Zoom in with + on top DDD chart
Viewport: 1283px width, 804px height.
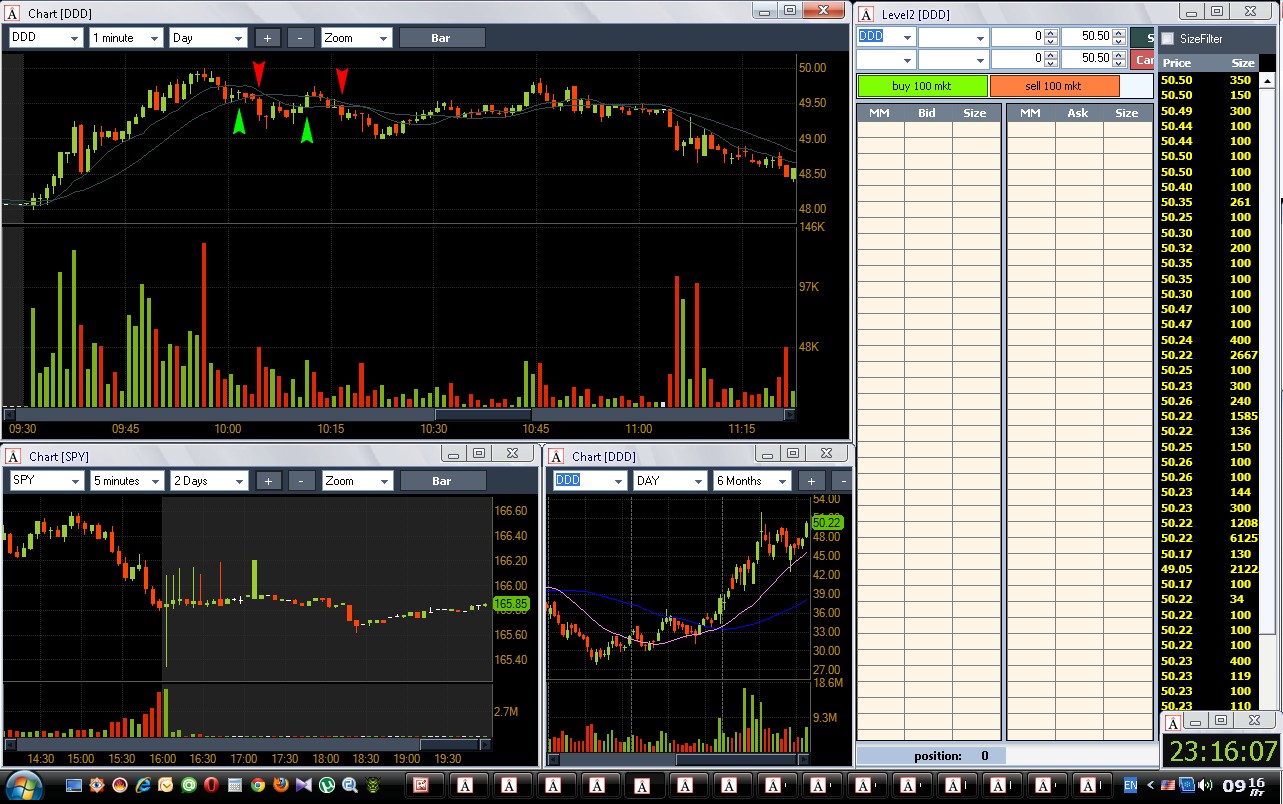click(x=267, y=38)
